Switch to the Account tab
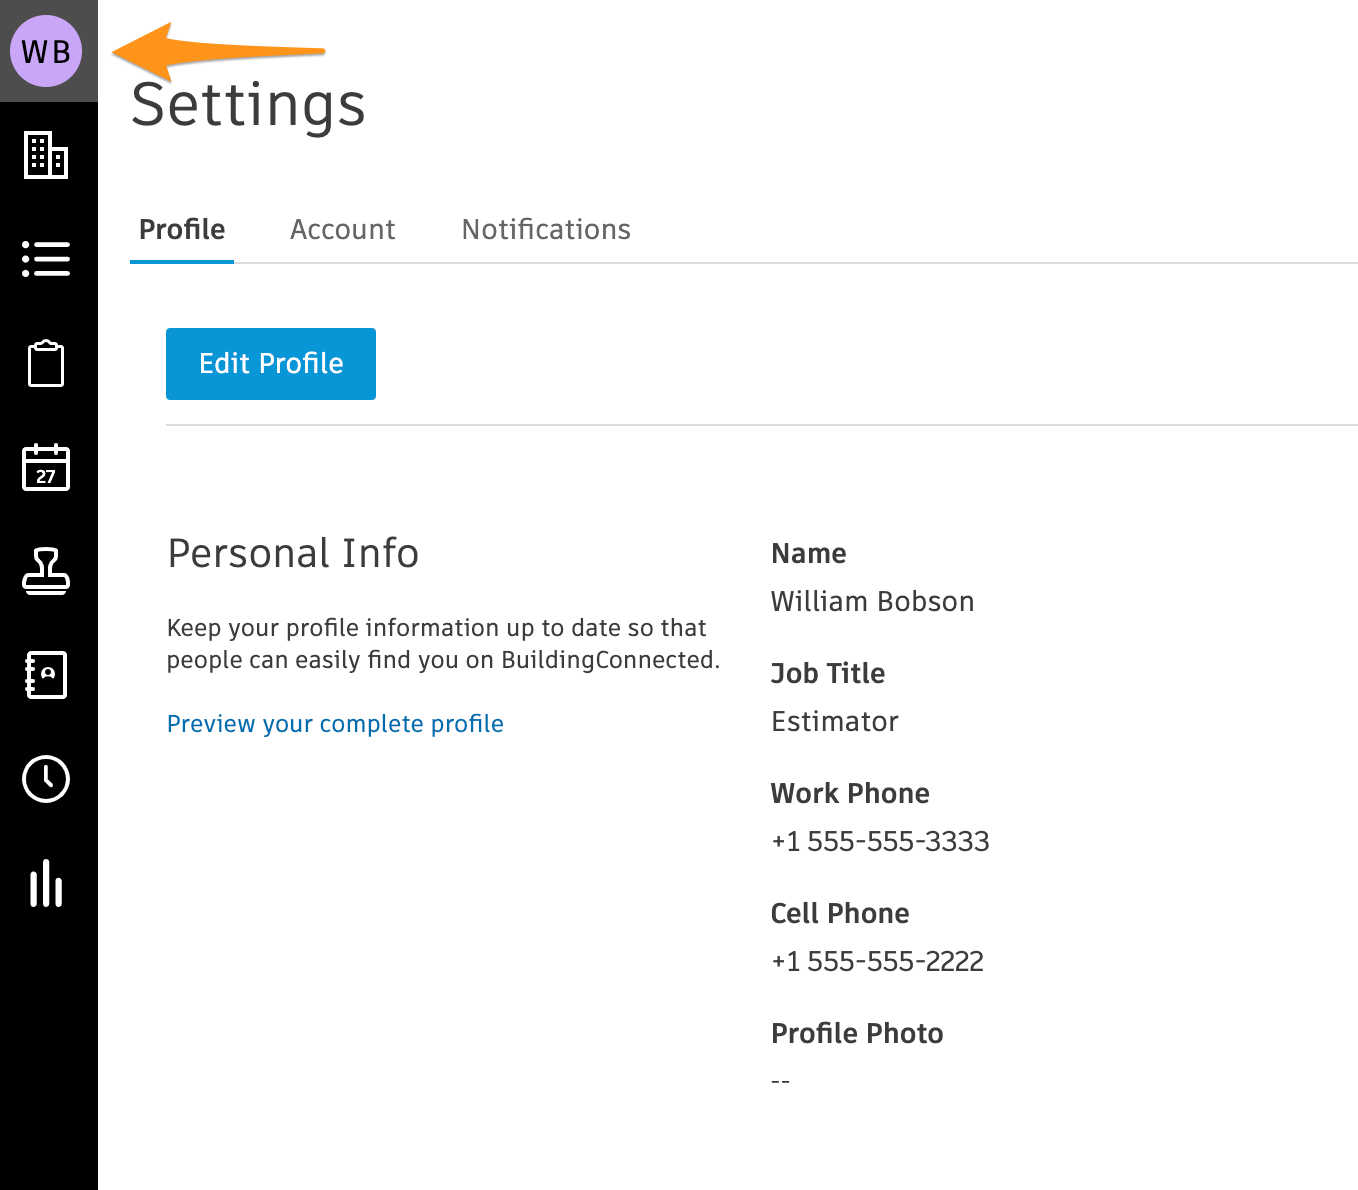 [342, 230]
